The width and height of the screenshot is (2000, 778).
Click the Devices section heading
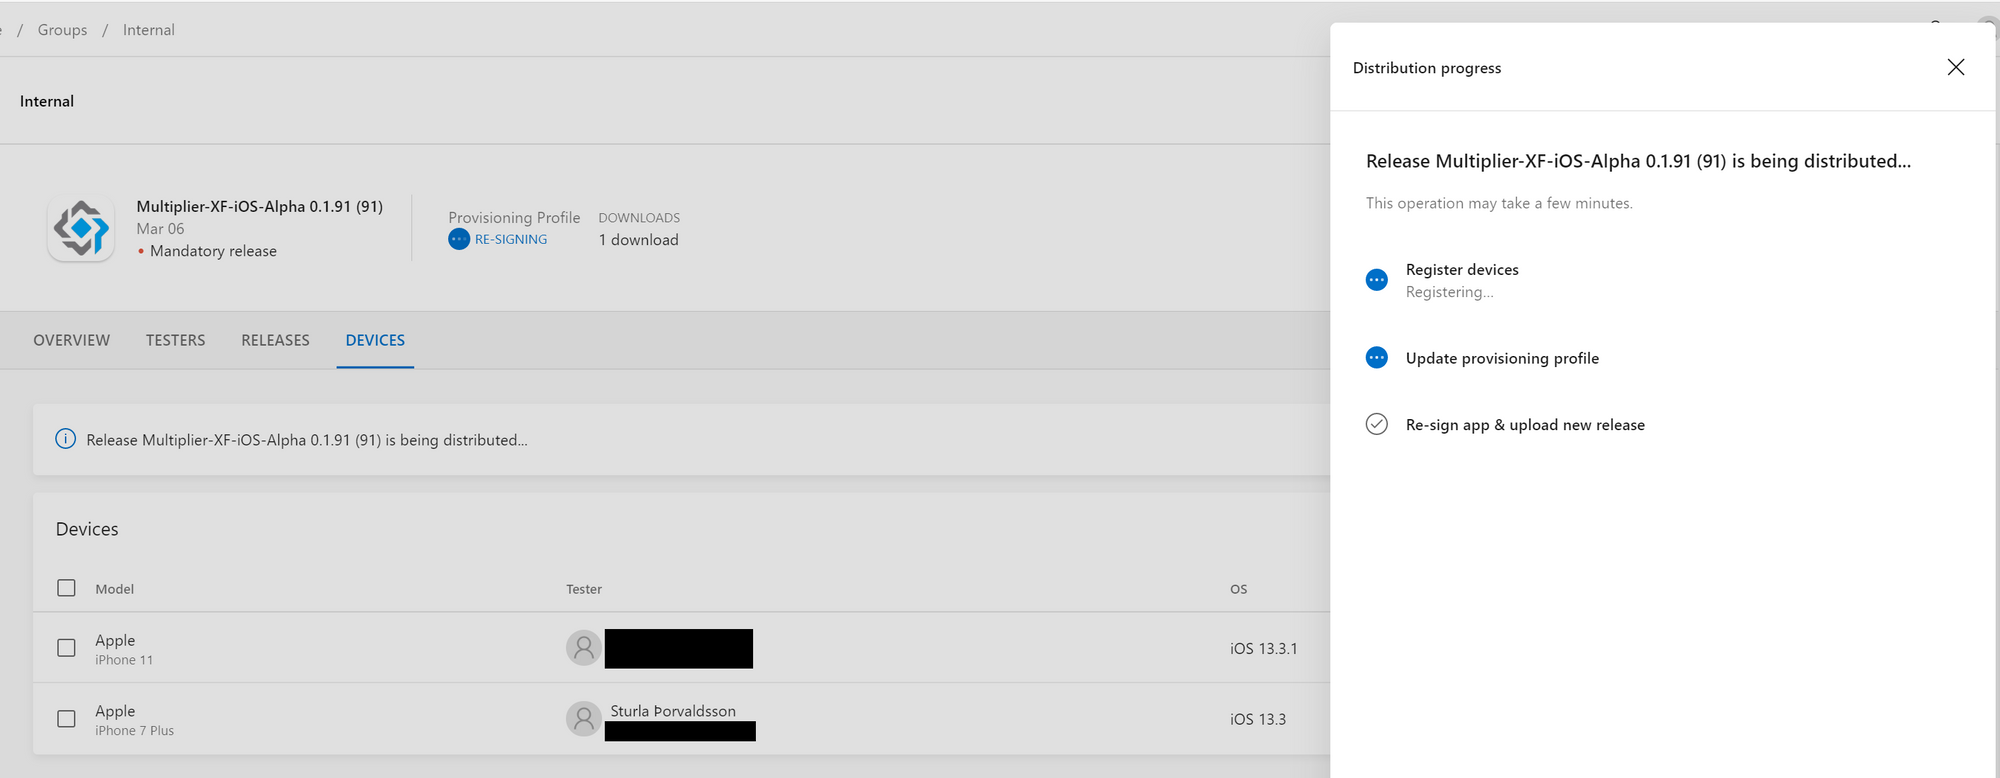(x=87, y=529)
